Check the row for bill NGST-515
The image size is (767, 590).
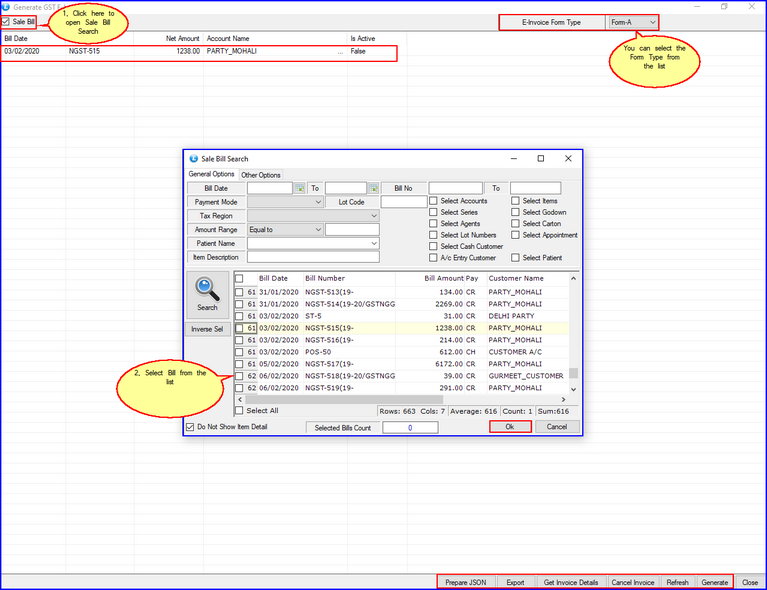coord(239,328)
